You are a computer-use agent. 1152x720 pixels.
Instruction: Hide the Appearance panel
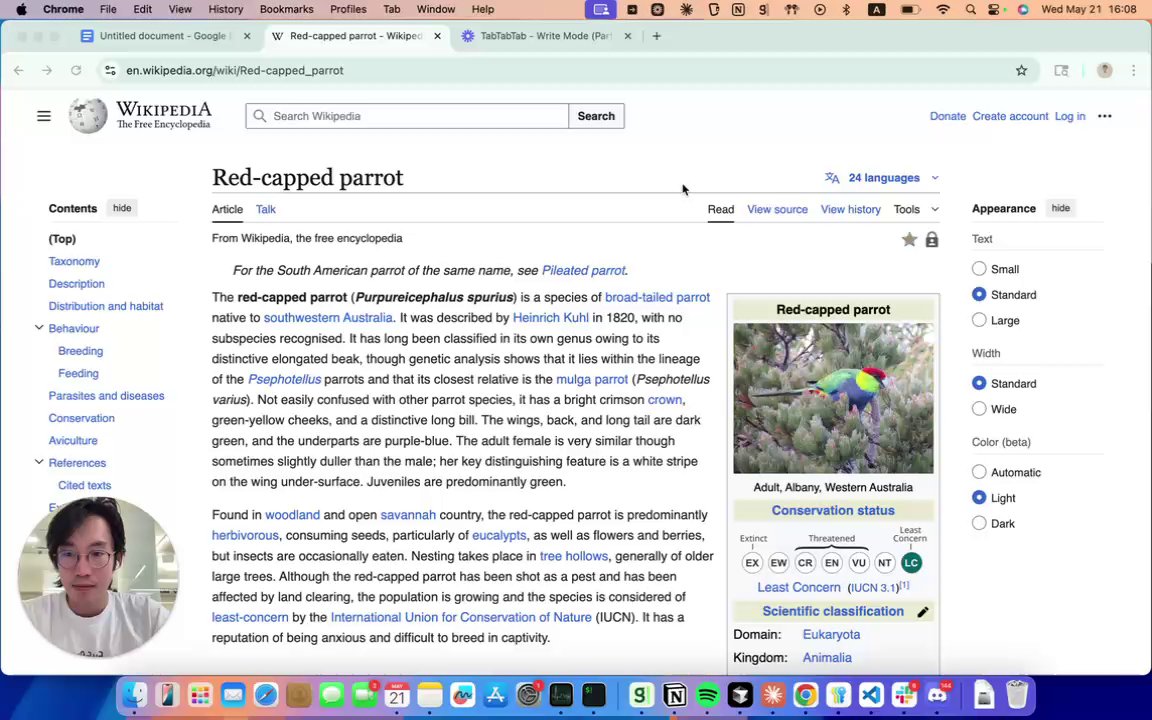click(1060, 208)
